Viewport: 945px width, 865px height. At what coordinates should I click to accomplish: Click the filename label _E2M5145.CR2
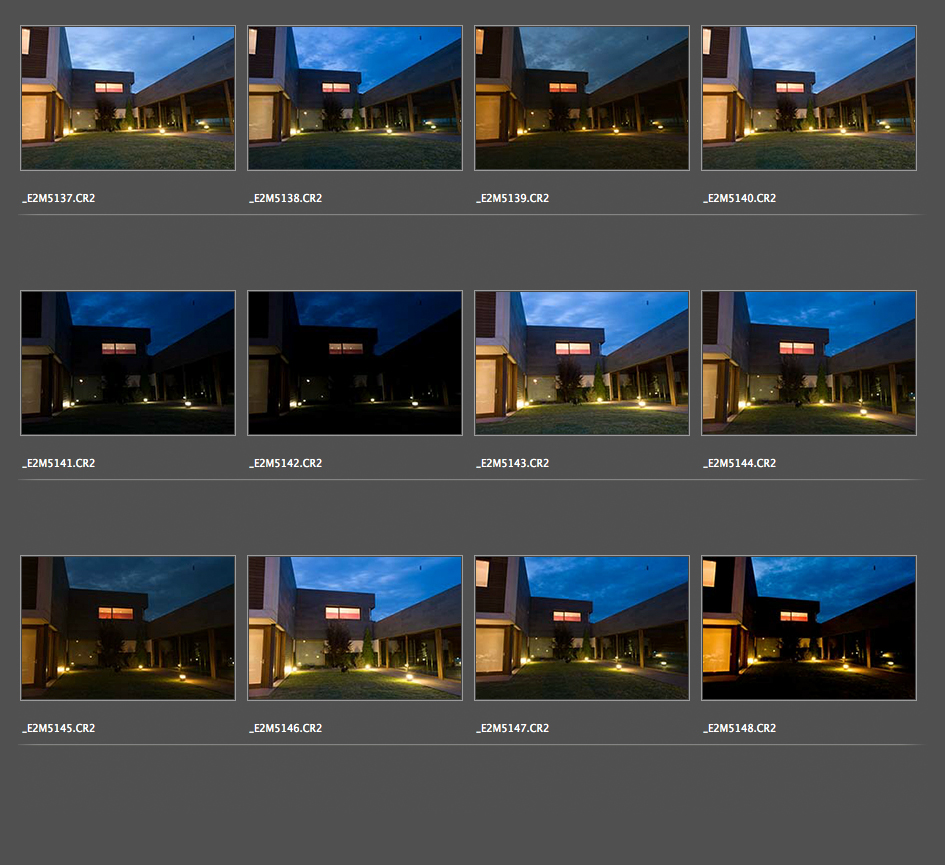pyautogui.click(x=58, y=729)
